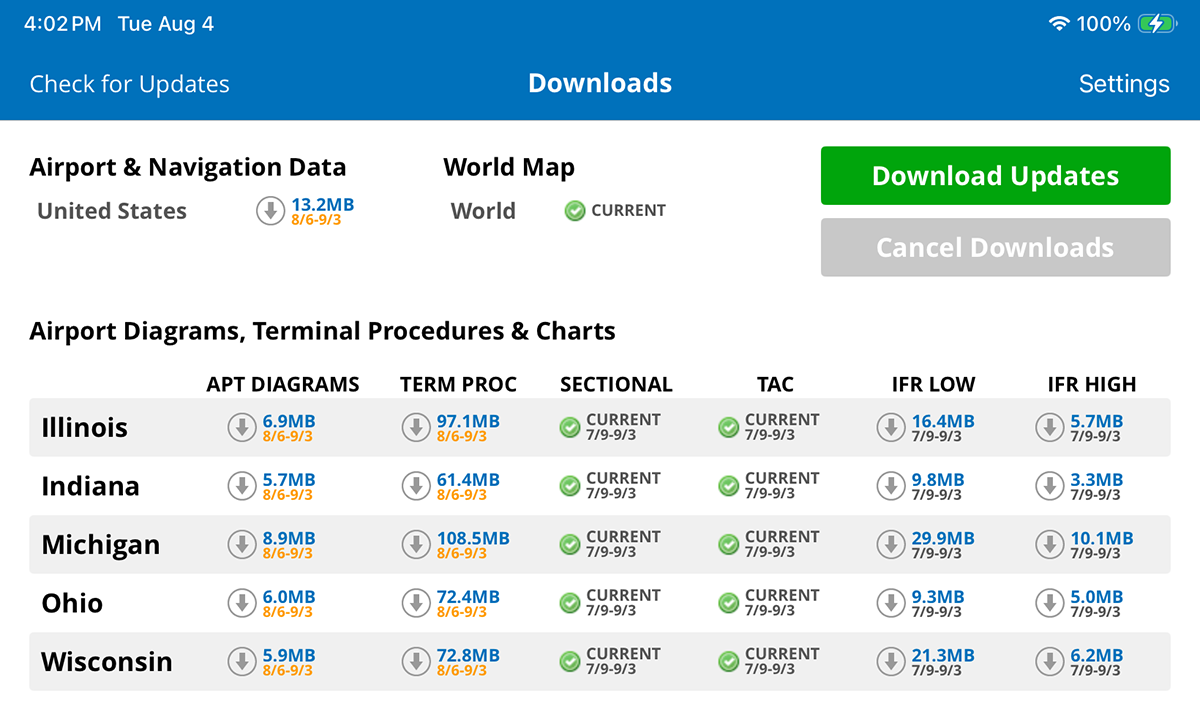Tap the battery indicator in status bar
Image resolution: width=1200 pixels, height=715 pixels.
[x=1157, y=24]
